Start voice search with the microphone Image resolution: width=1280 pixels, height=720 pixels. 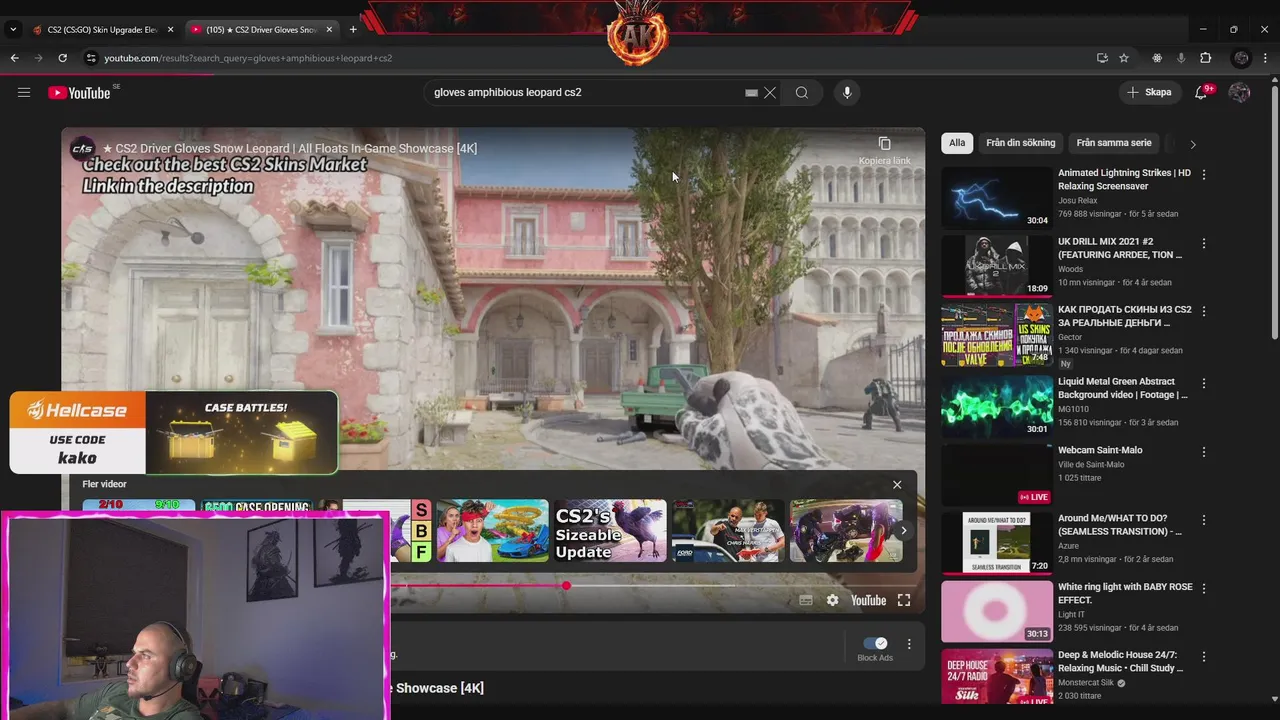847,93
